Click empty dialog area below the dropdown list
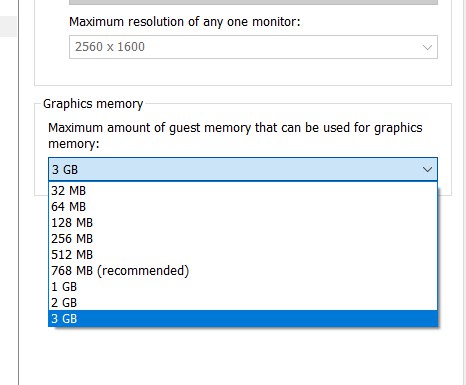Image resolution: width=466 pixels, height=385 pixels. (243, 357)
